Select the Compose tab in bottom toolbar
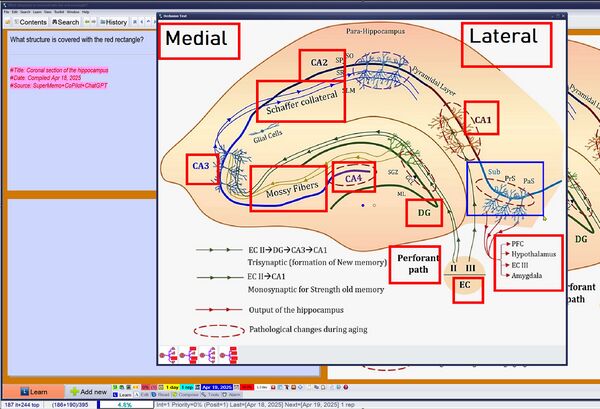600x409 pixels. [x=186, y=394]
